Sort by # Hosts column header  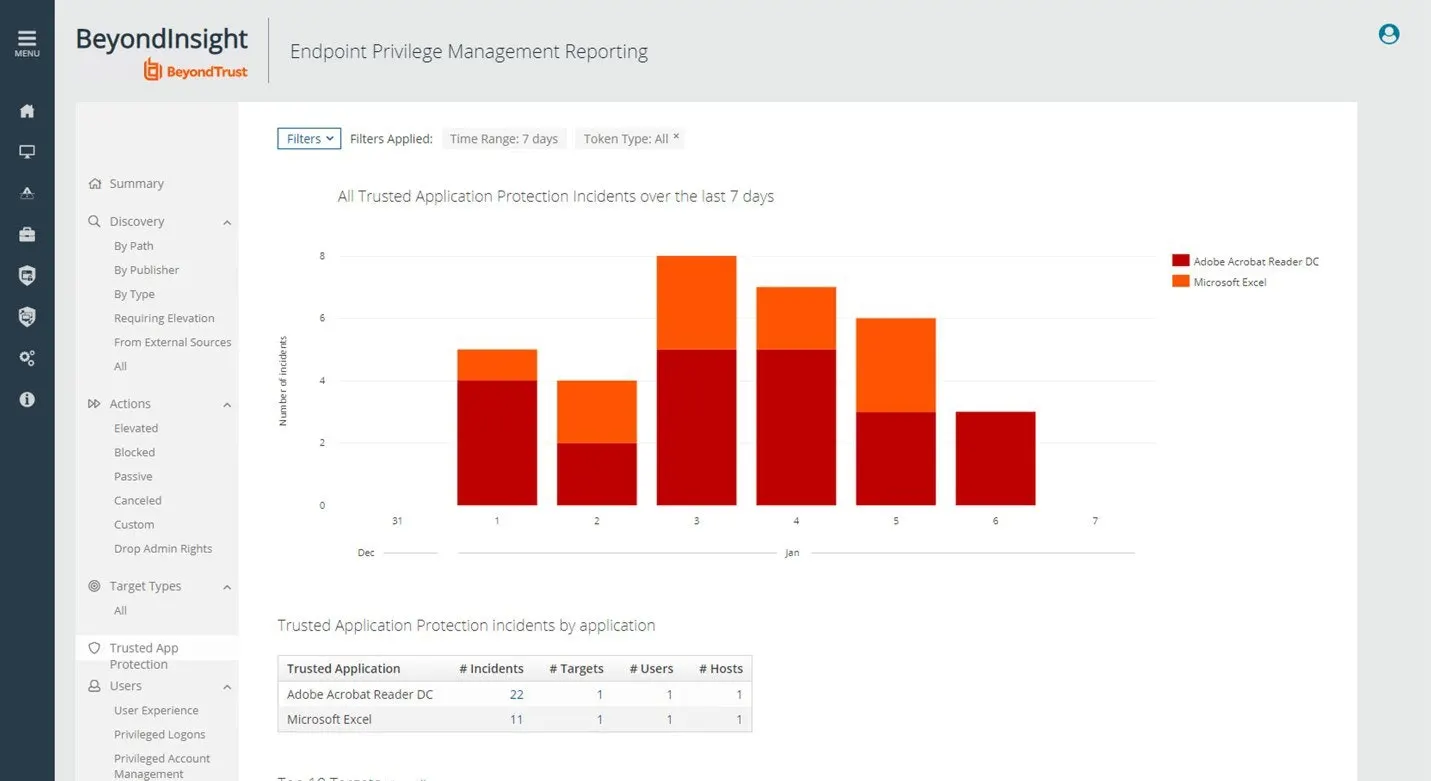click(x=721, y=669)
